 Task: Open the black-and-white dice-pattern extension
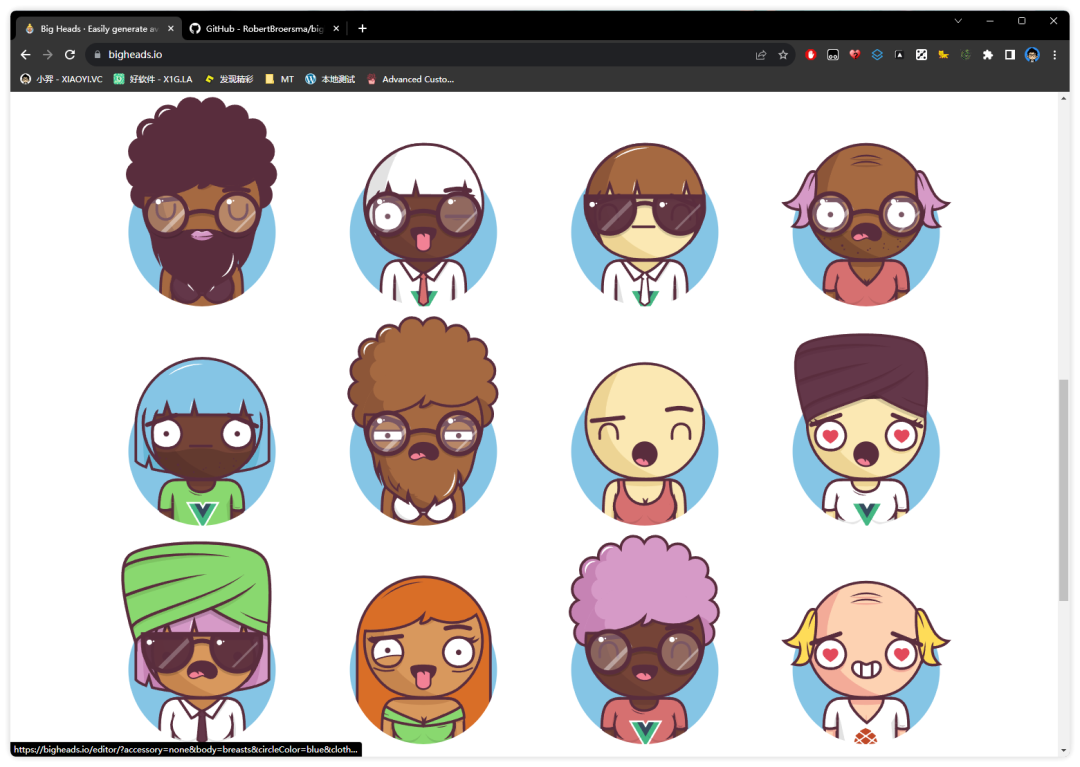pyautogui.click(x=921, y=55)
